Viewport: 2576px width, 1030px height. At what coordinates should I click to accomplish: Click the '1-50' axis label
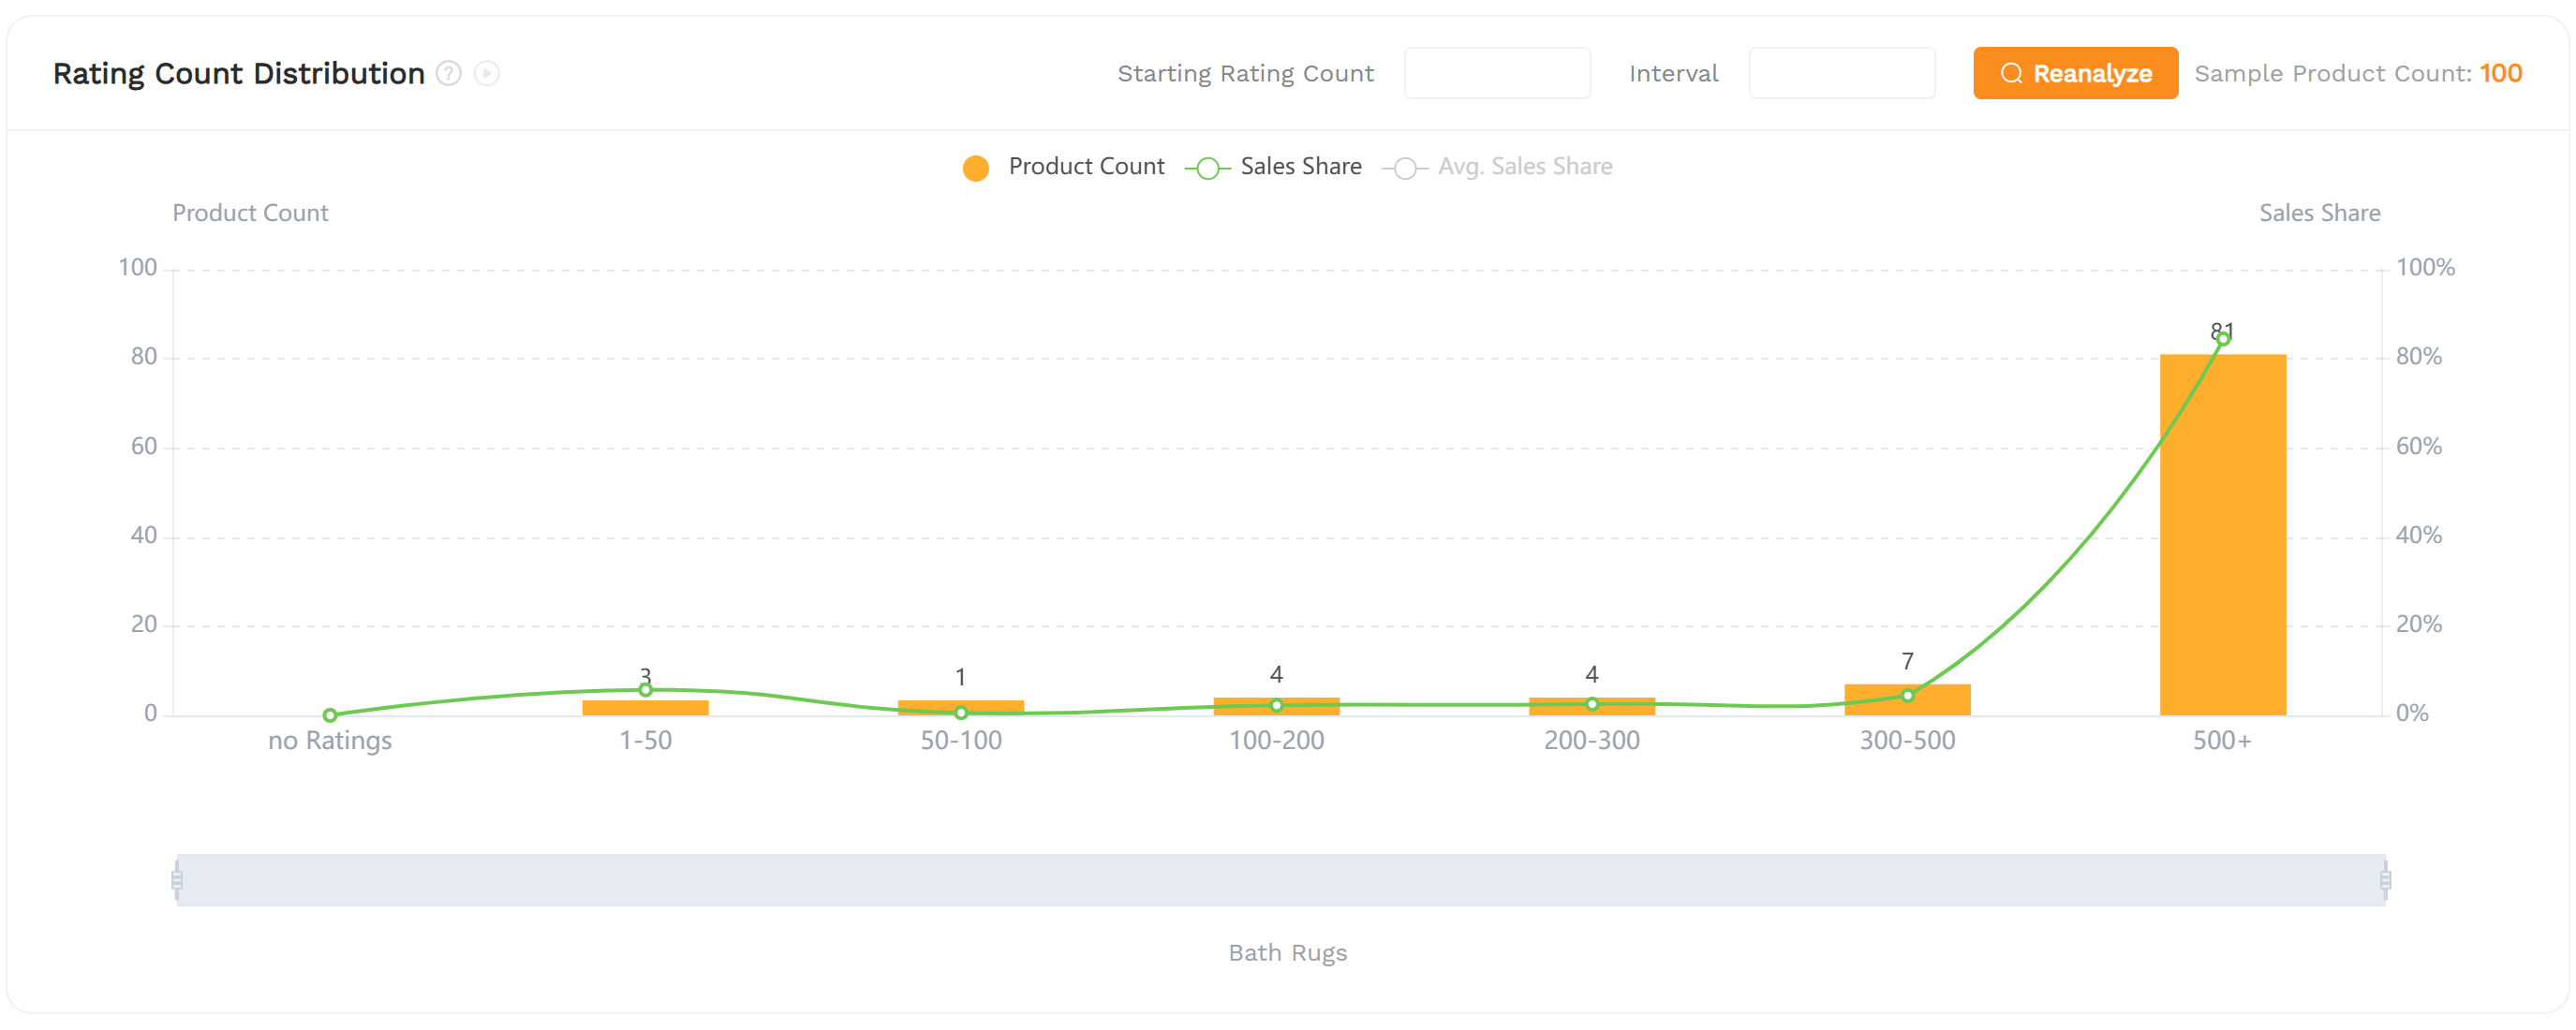coord(645,741)
